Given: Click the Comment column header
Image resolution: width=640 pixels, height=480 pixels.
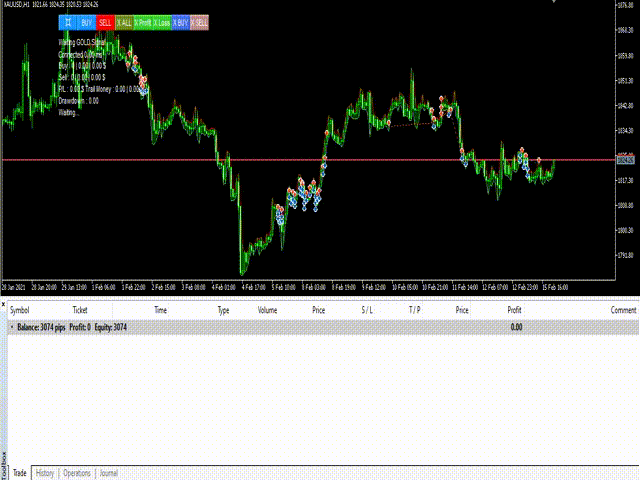Looking at the screenshot, I should click(623, 310).
